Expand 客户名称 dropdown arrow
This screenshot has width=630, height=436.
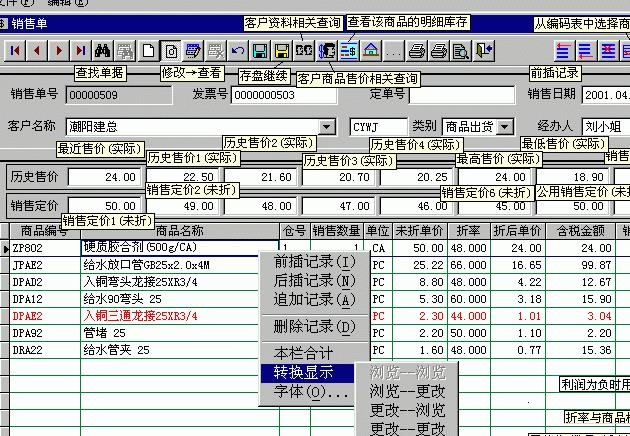coord(327,127)
